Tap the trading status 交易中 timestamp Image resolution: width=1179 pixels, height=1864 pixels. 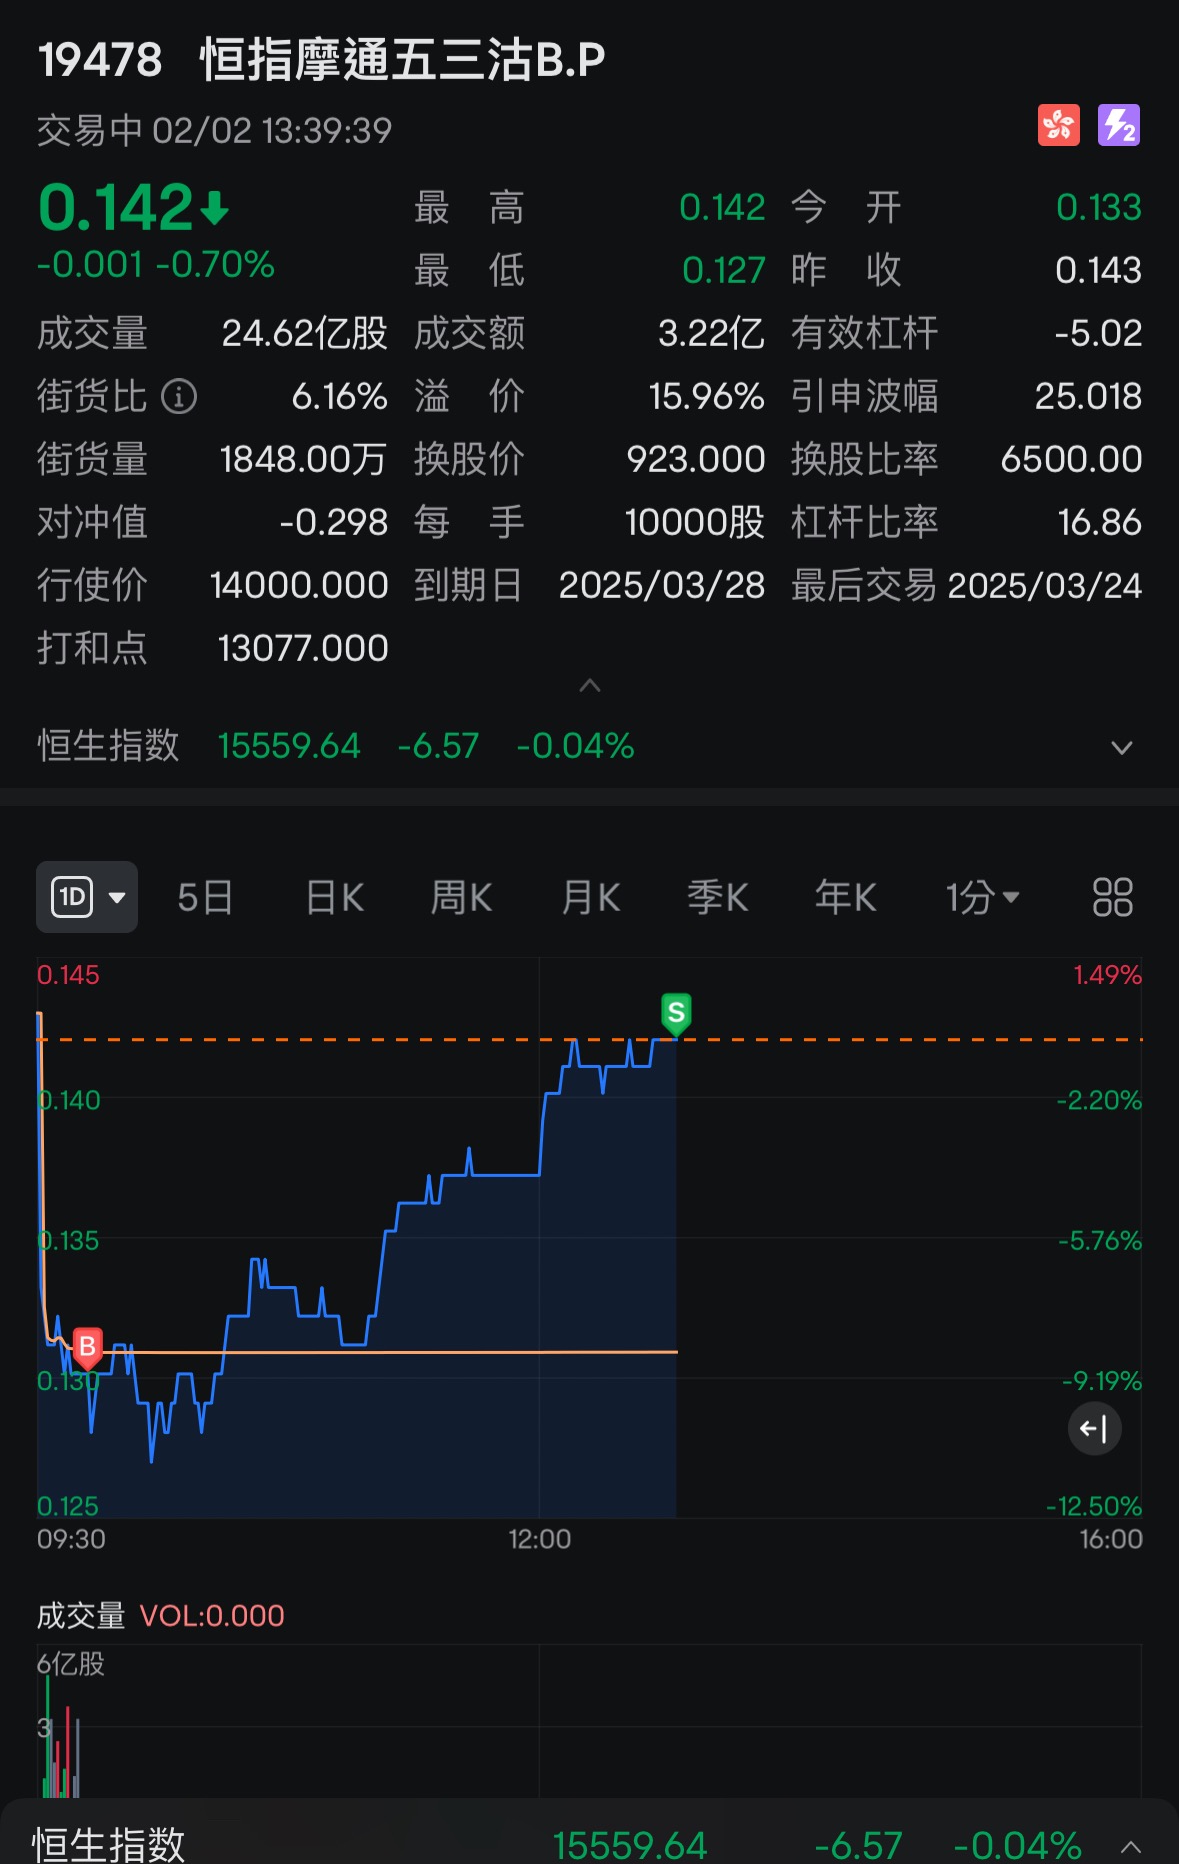[x=214, y=130]
